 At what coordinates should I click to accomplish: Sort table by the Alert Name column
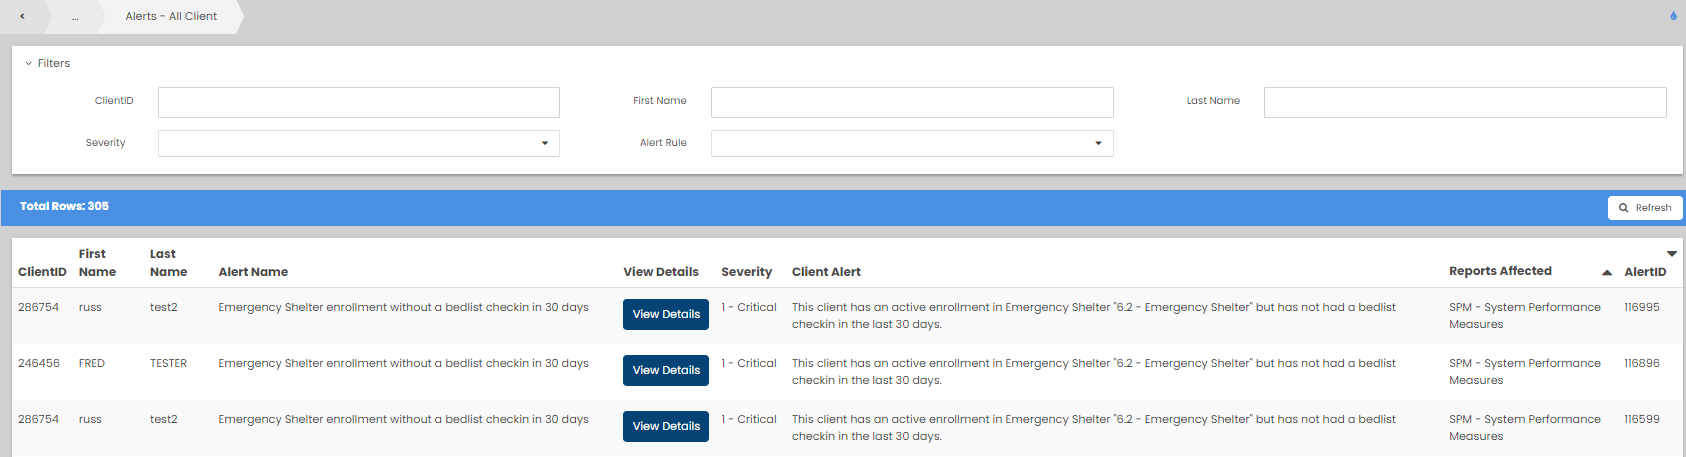(253, 272)
